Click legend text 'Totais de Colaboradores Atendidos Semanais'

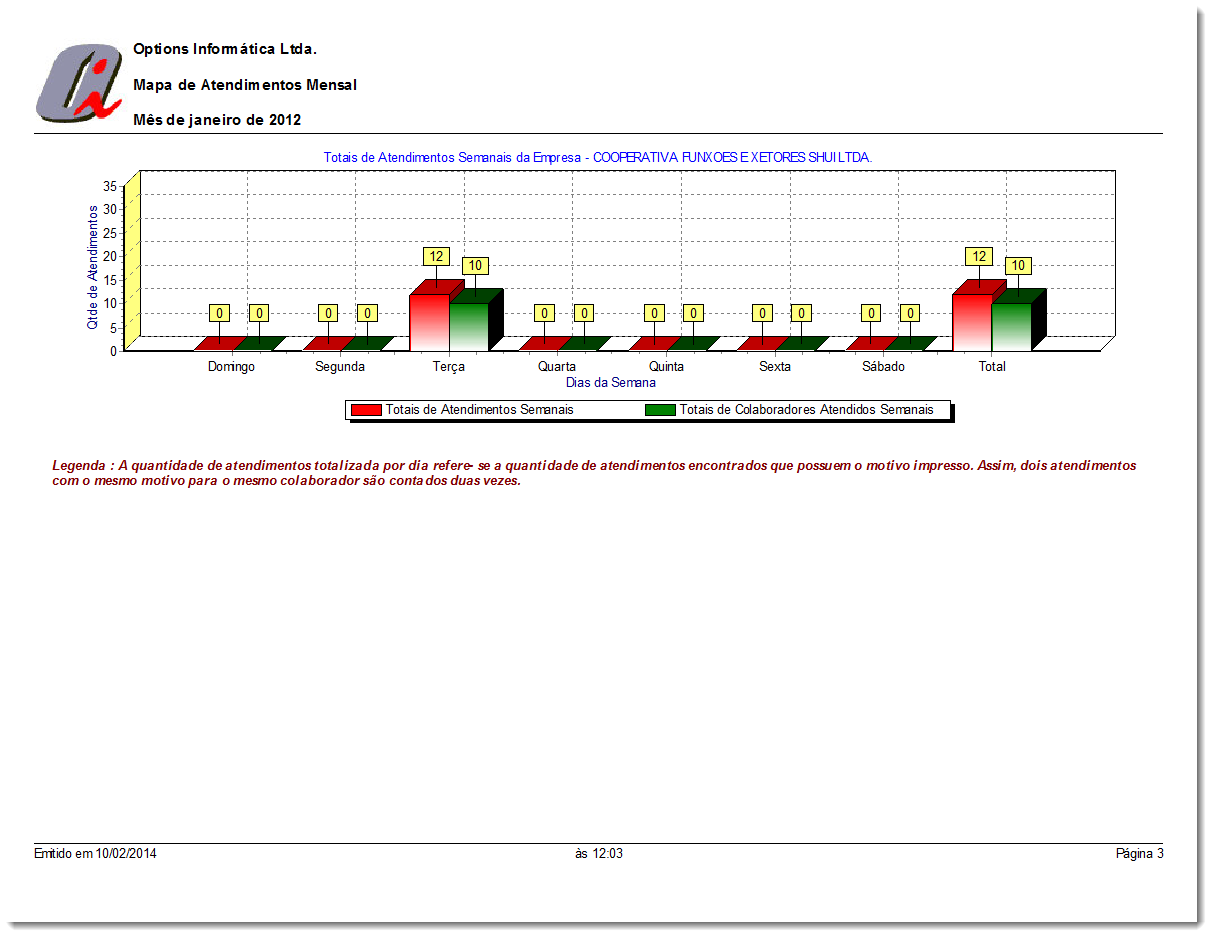(x=807, y=410)
